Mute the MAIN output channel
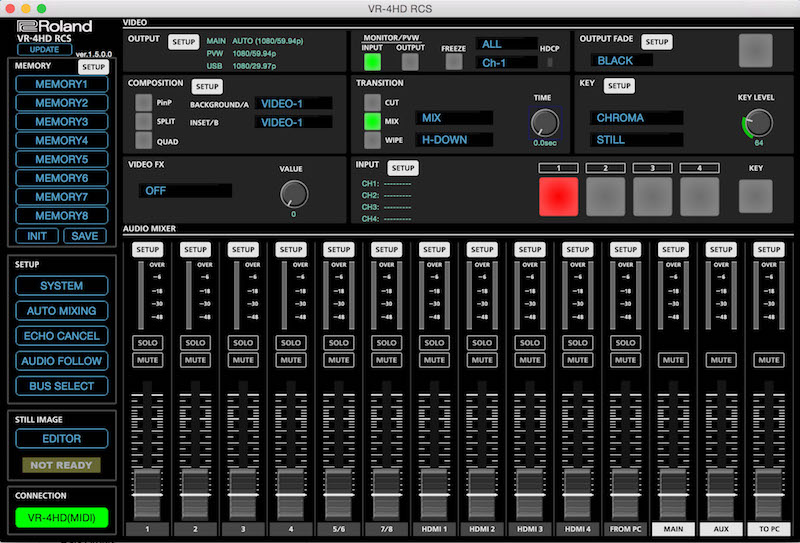Screen dimensions: 800x543 pos(673,360)
